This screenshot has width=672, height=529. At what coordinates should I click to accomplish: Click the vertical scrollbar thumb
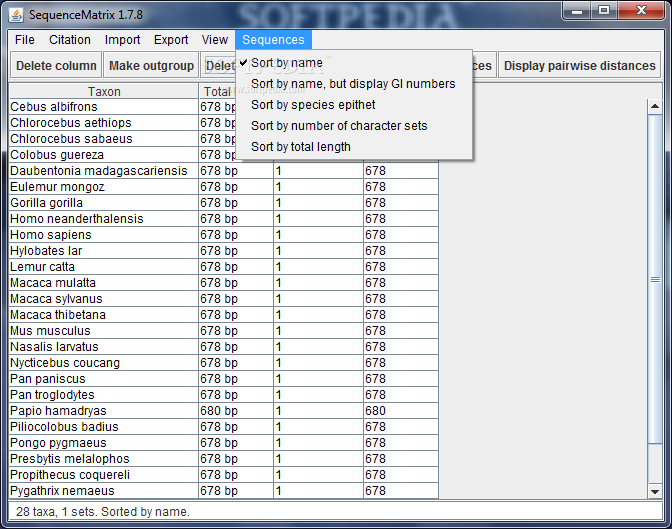(x=655, y=280)
